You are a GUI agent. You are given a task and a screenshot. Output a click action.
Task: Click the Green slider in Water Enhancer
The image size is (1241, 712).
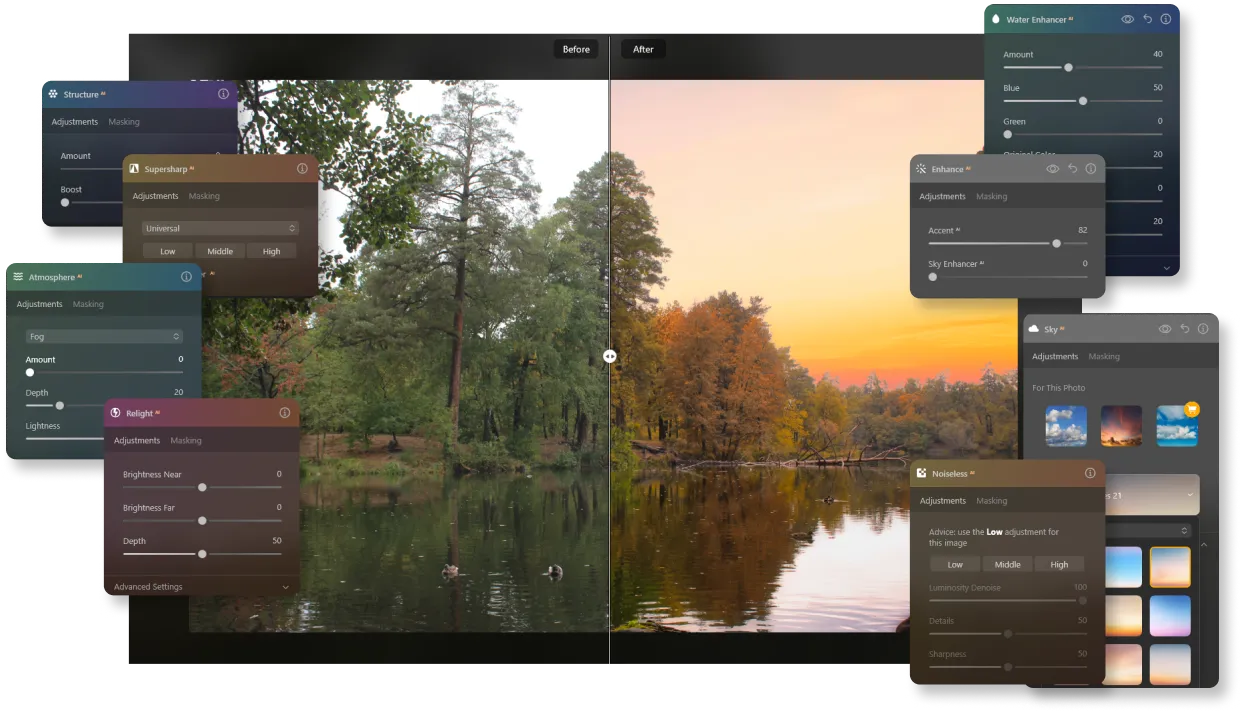click(1083, 134)
